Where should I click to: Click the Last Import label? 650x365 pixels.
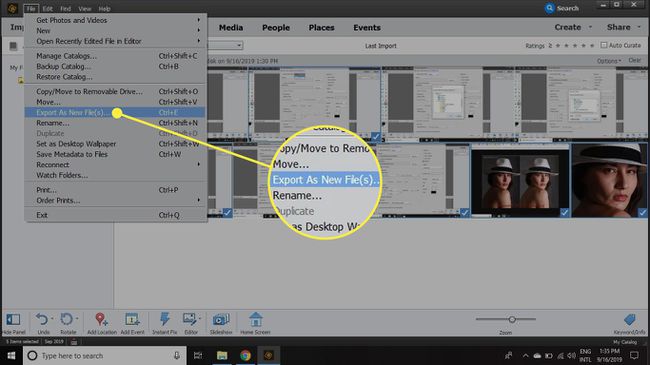381,46
